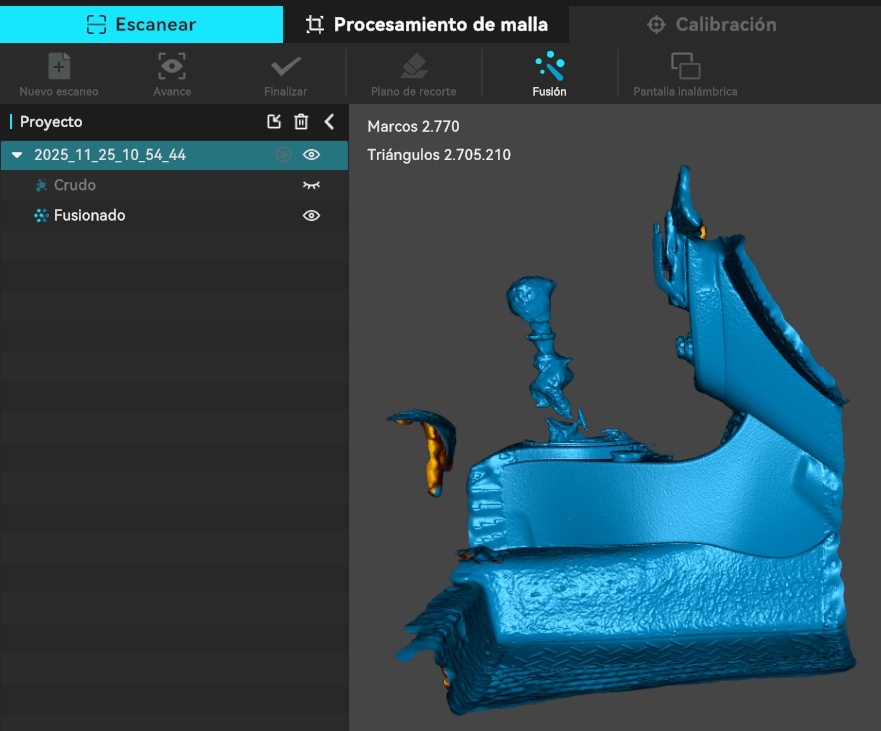This screenshot has width=881, height=731.
Task: Show the Crudo layer
Action: point(312,185)
